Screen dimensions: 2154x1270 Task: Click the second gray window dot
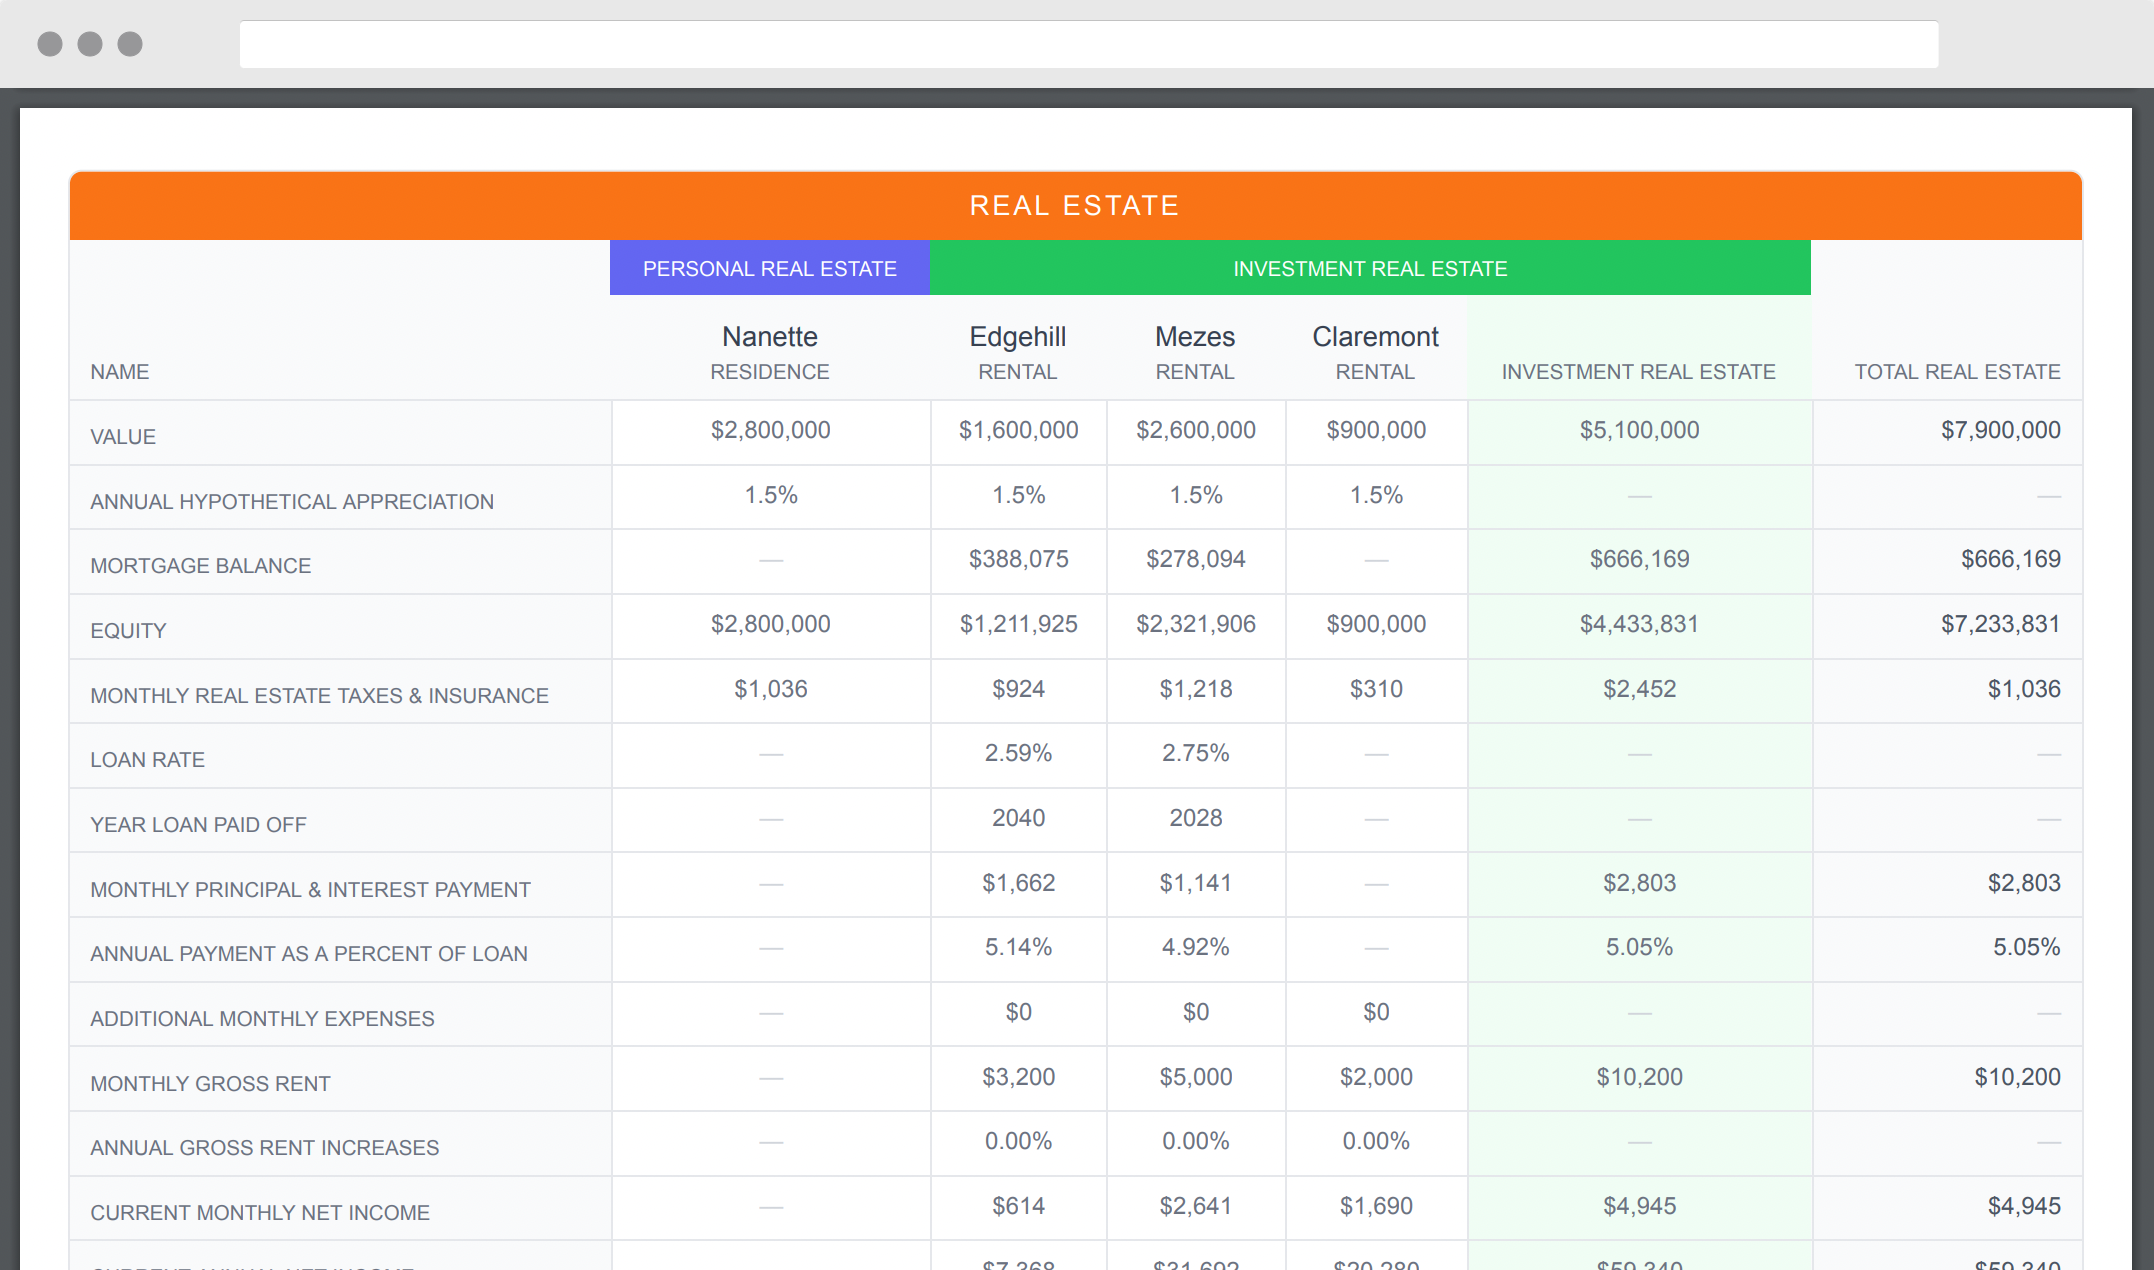[90, 44]
